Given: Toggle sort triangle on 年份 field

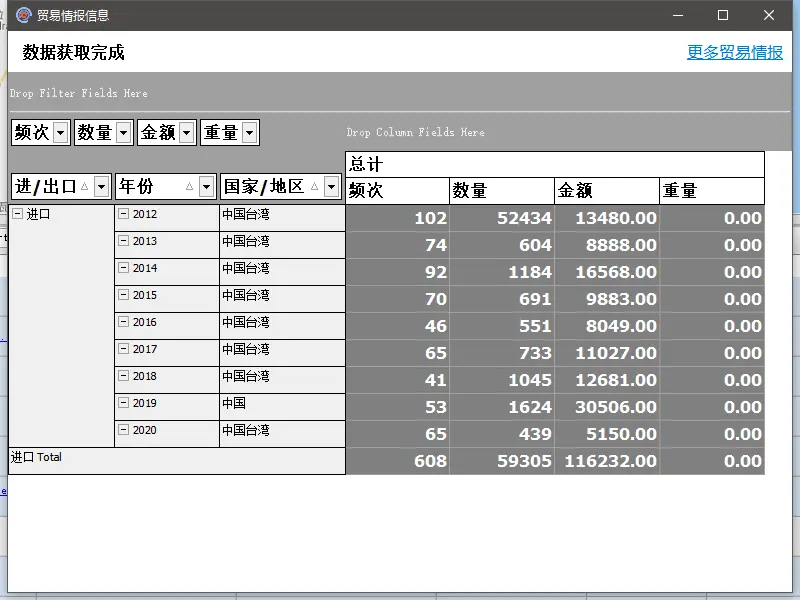Looking at the screenshot, I should tap(189, 187).
